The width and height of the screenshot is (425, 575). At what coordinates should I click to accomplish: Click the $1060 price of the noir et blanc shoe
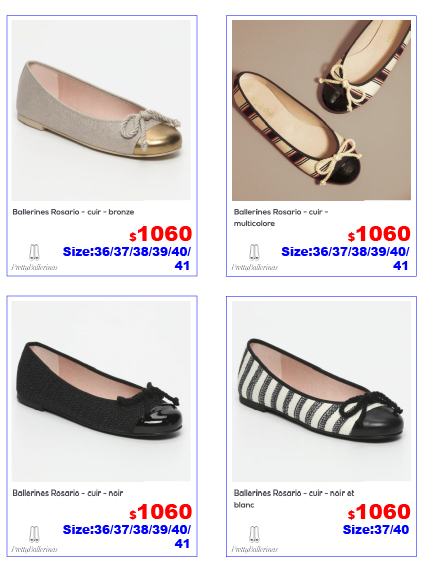click(x=379, y=512)
